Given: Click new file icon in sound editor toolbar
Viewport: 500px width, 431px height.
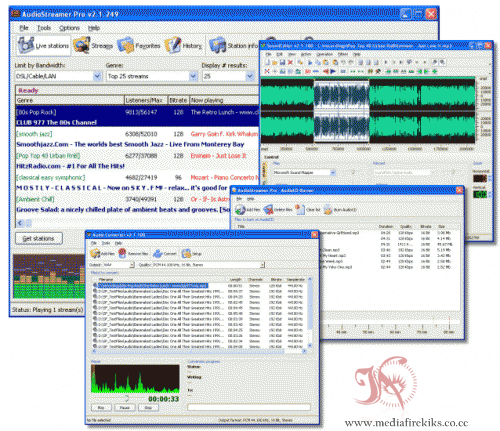Looking at the screenshot, I should (267, 62).
